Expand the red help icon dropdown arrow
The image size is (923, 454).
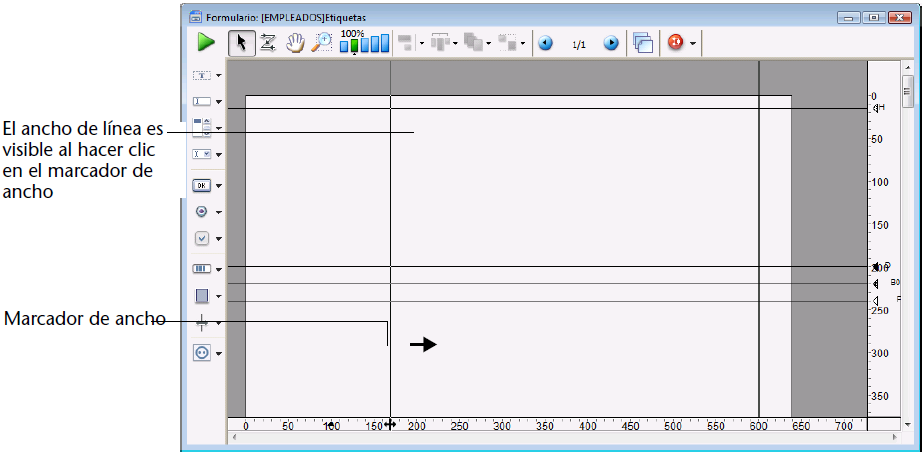[x=692, y=45]
